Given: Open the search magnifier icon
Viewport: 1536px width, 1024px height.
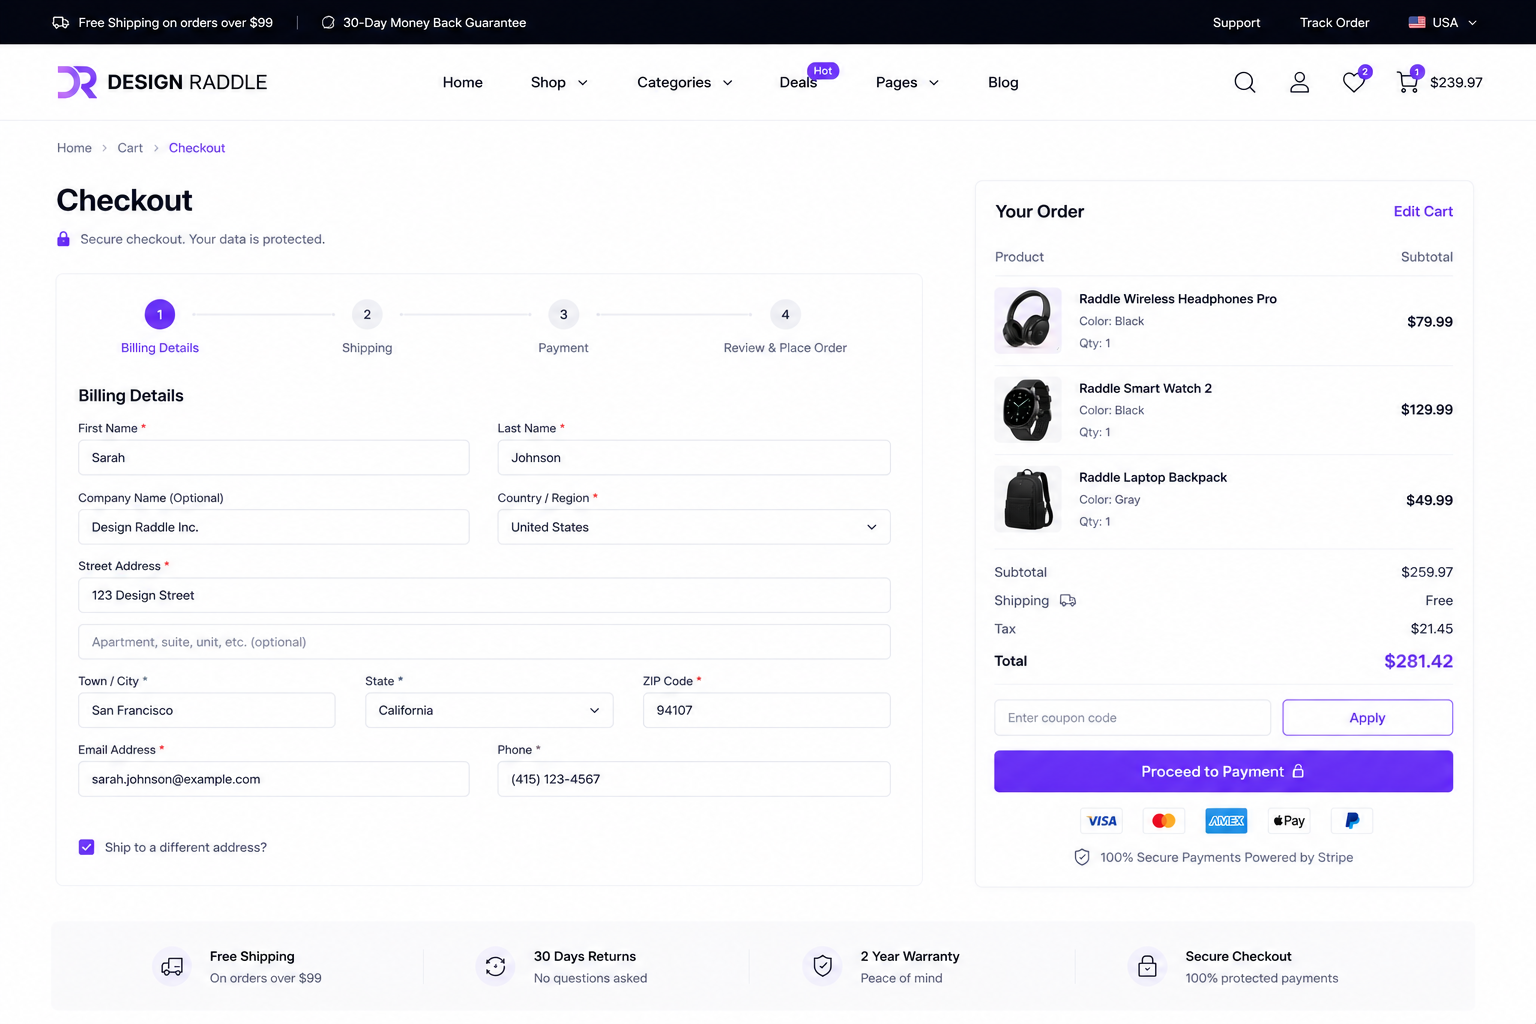Looking at the screenshot, I should coord(1245,82).
